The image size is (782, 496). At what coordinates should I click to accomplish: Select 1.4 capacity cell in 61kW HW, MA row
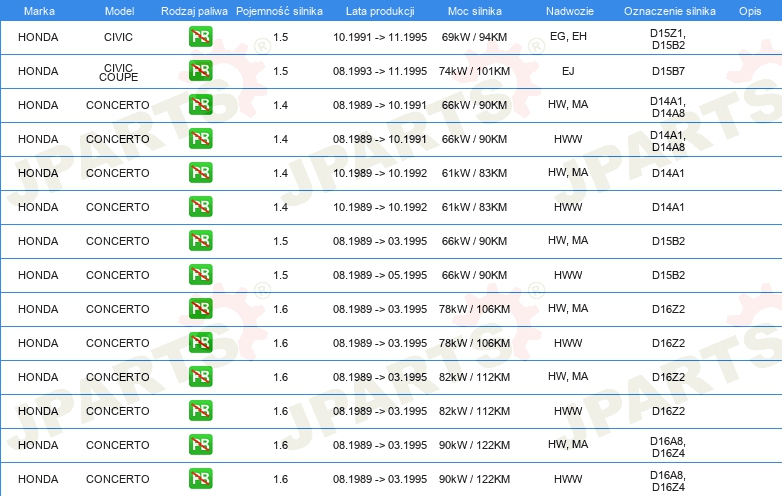tap(280, 173)
